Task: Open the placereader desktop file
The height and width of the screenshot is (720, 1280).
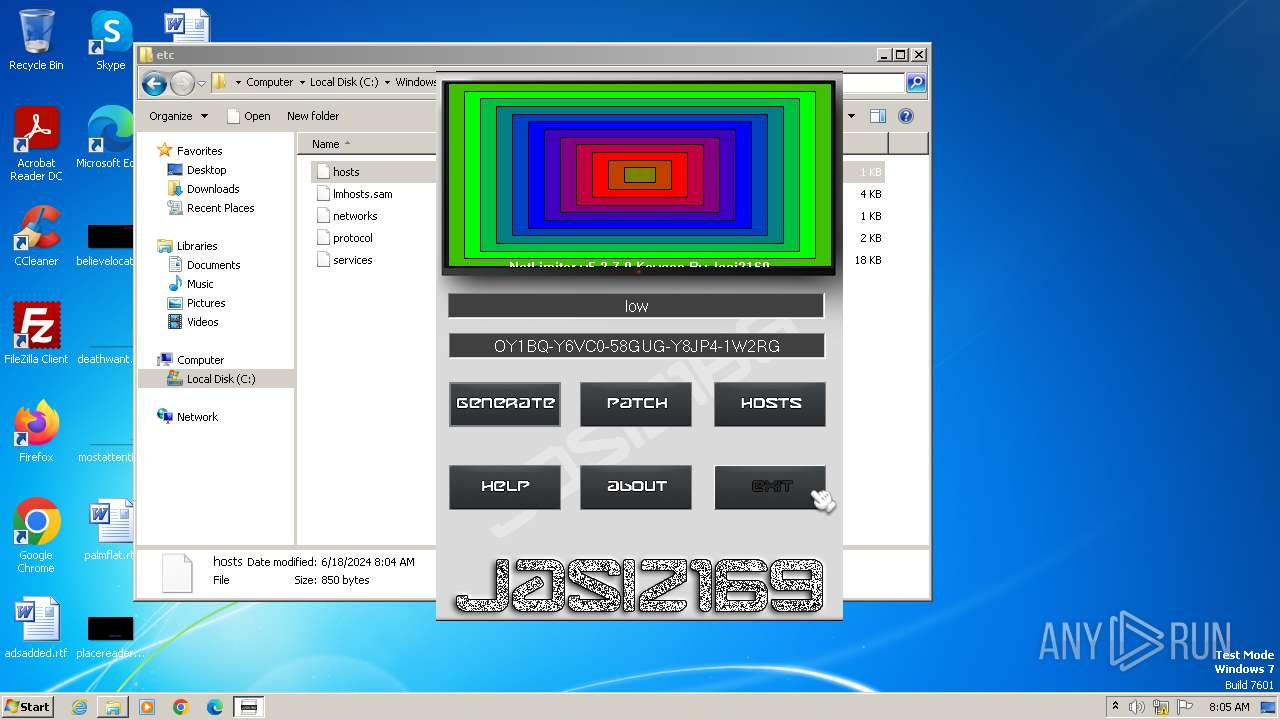Action: (x=109, y=634)
